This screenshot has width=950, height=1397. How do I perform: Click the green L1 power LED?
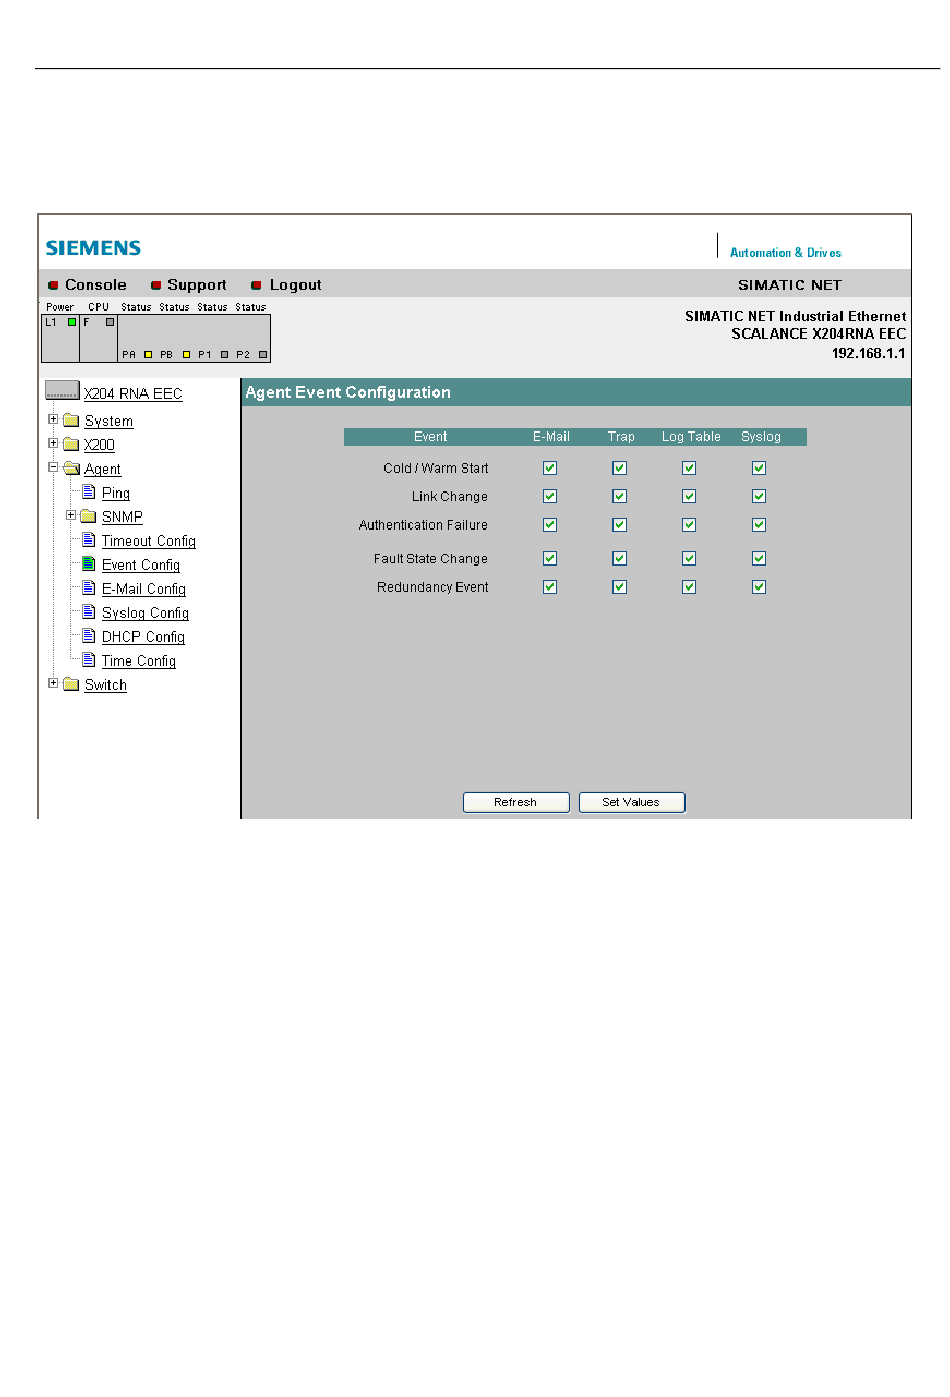[x=72, y=322]
